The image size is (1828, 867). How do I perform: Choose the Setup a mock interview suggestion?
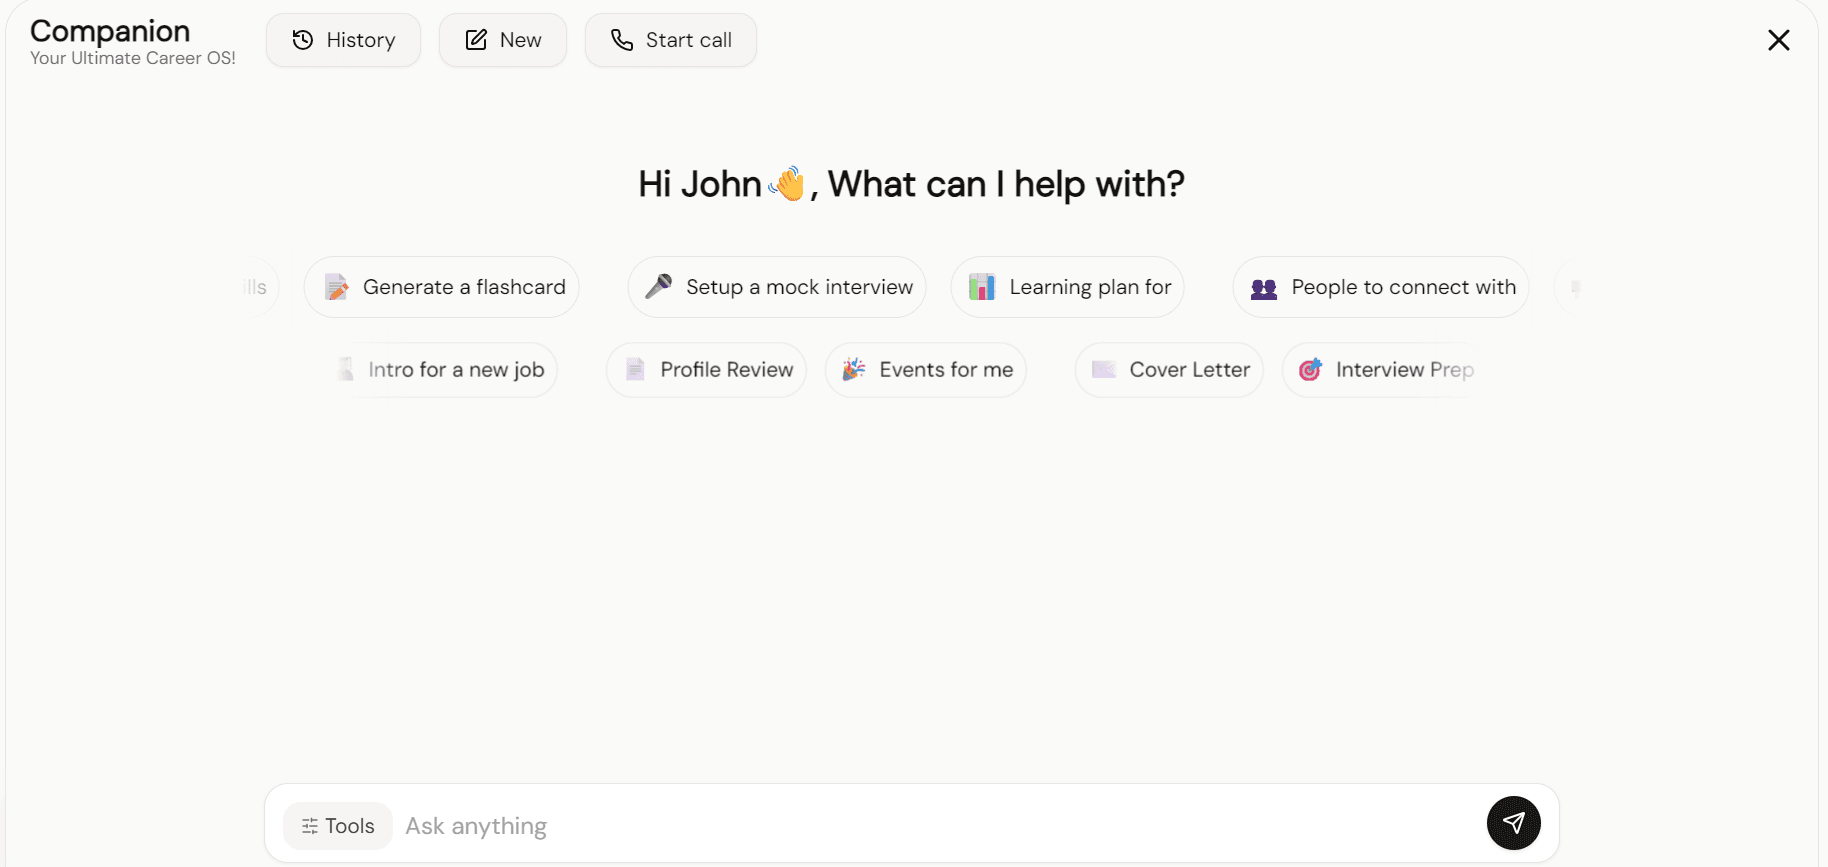(x=798, y=287)
